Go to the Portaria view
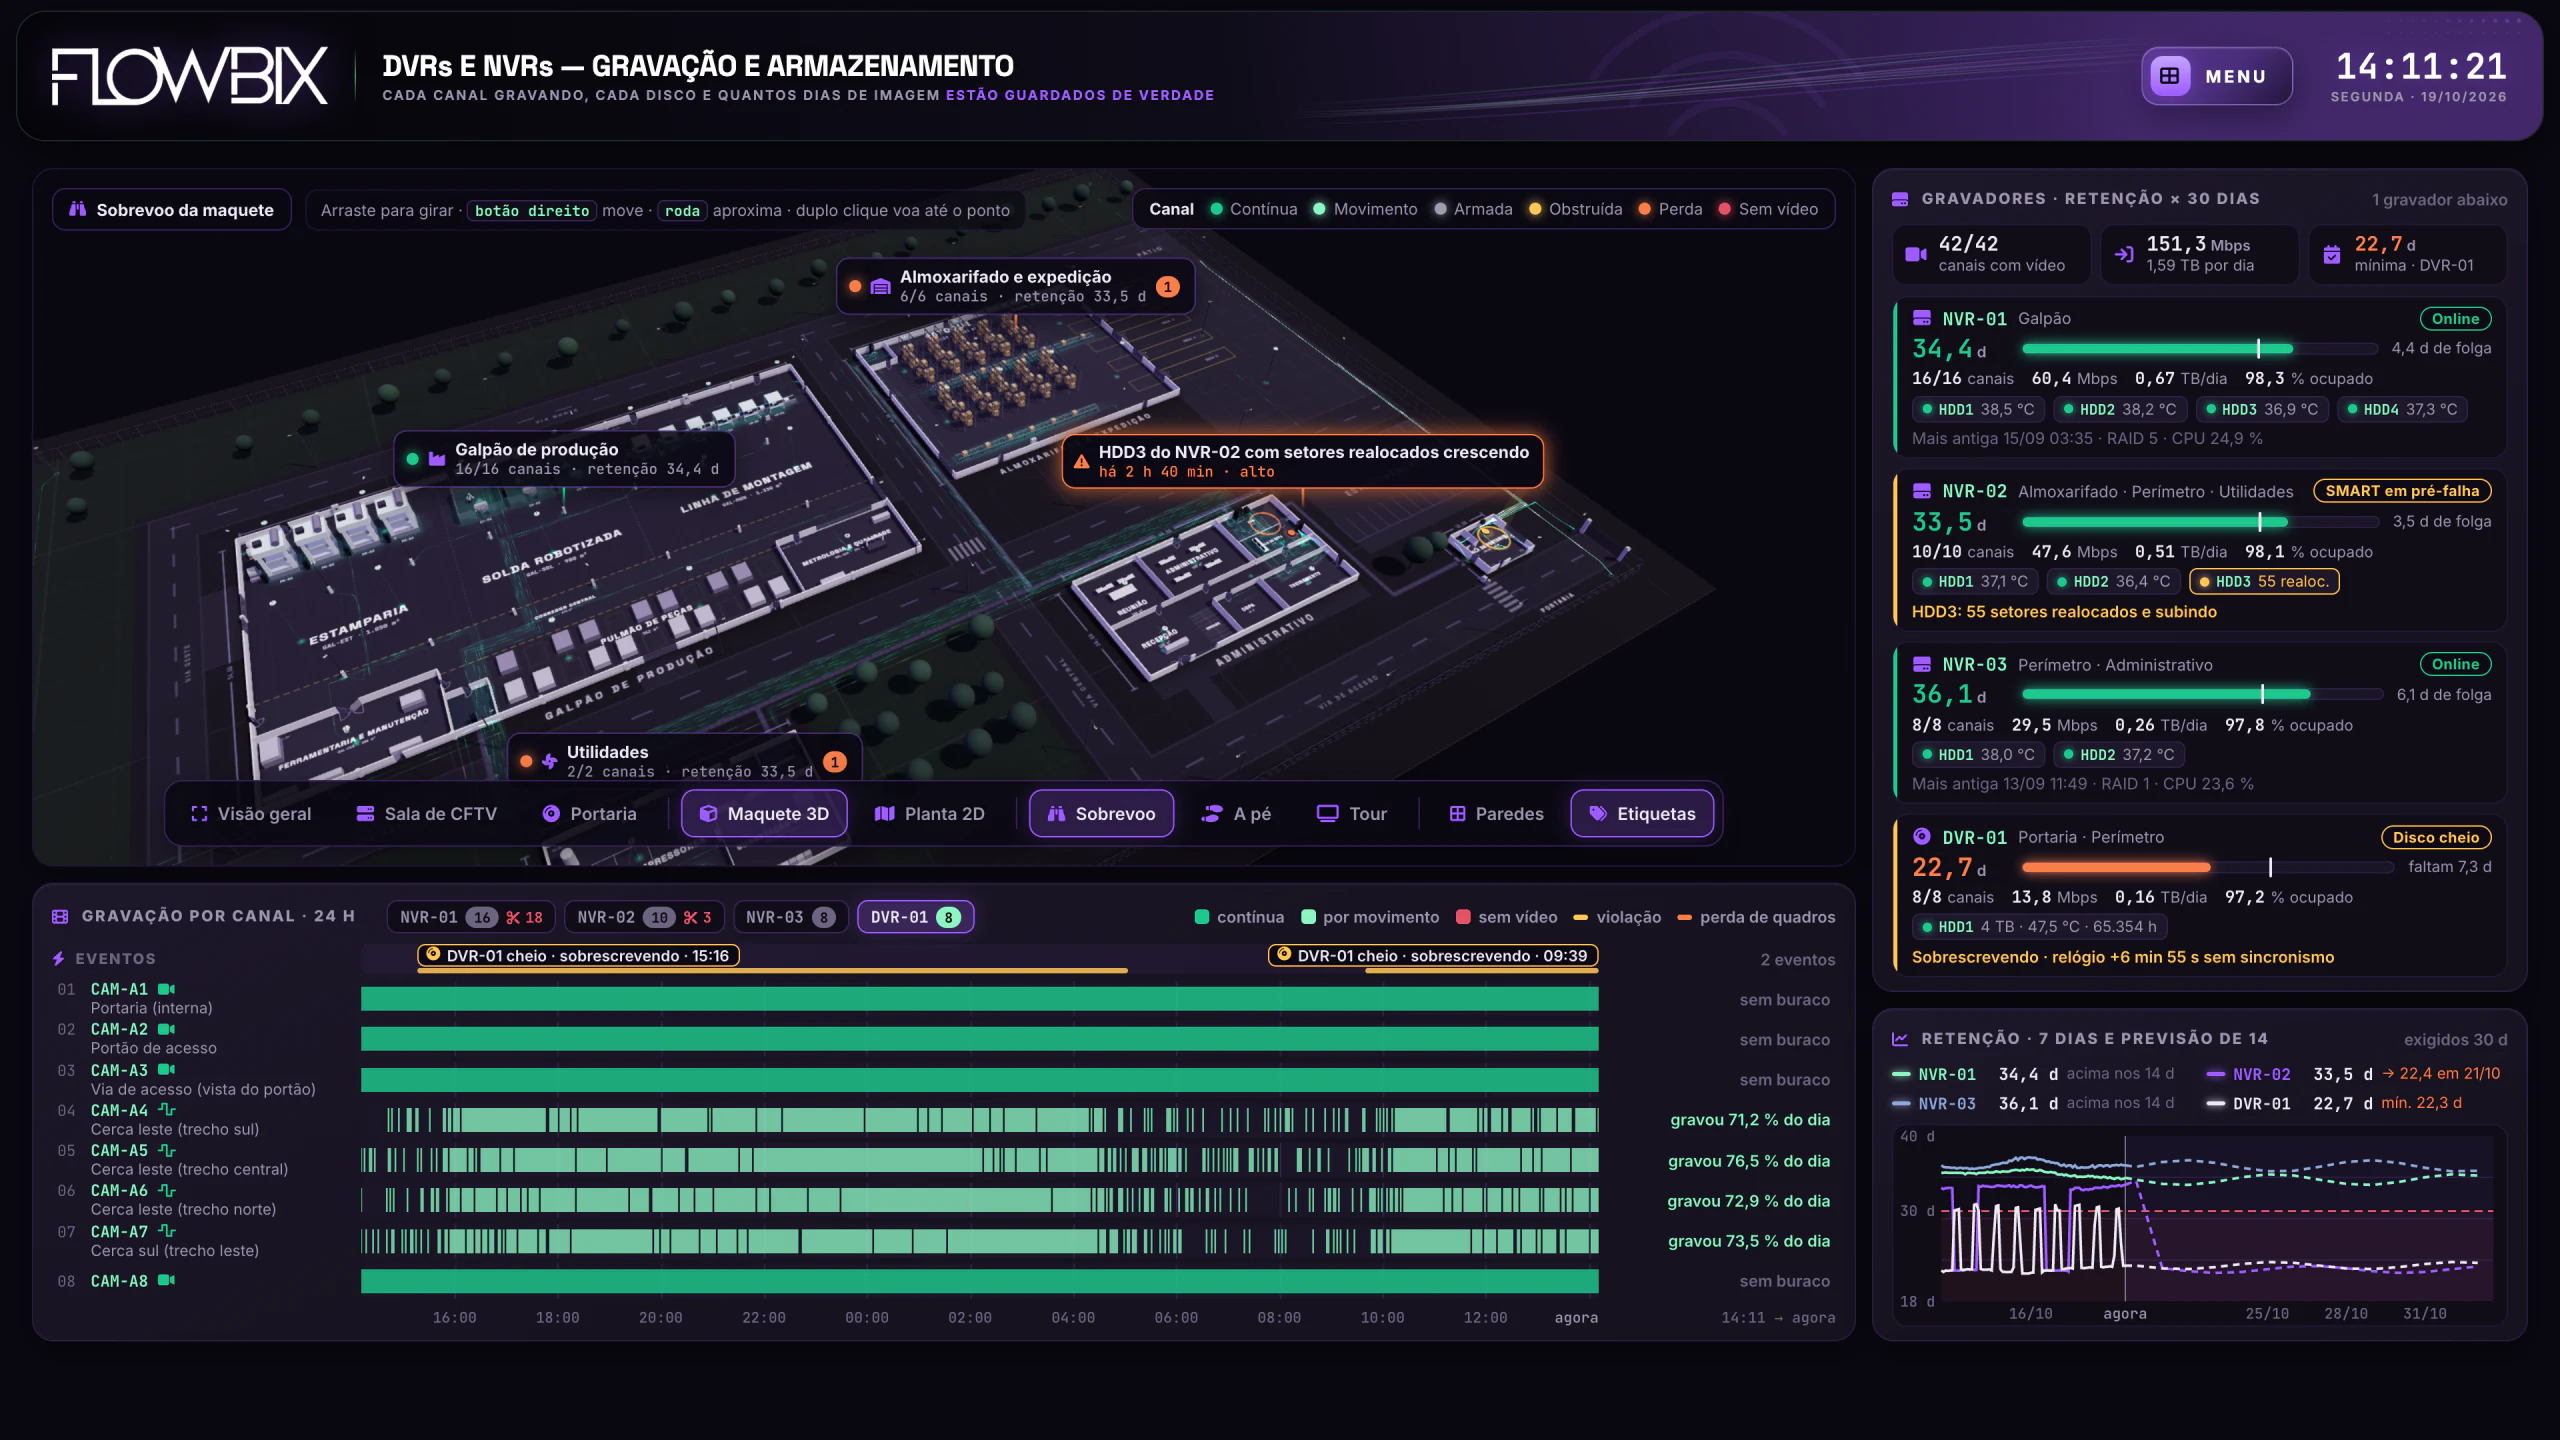The height and width of the screenshot is (1440, 2560). [589, 814]
